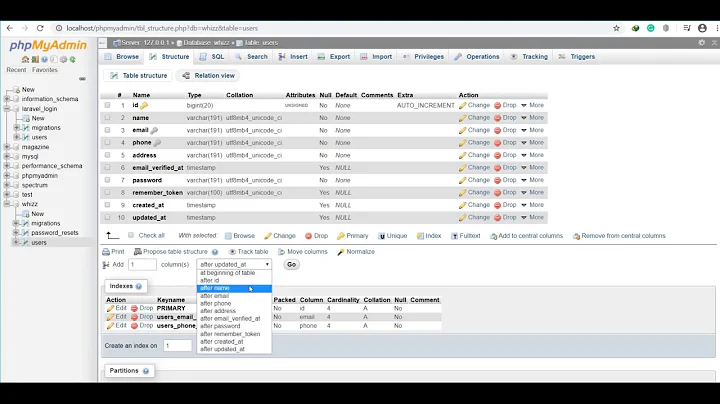720x404 pixels.
Task: Focus the Add columns number field
Action: (142, 264)
